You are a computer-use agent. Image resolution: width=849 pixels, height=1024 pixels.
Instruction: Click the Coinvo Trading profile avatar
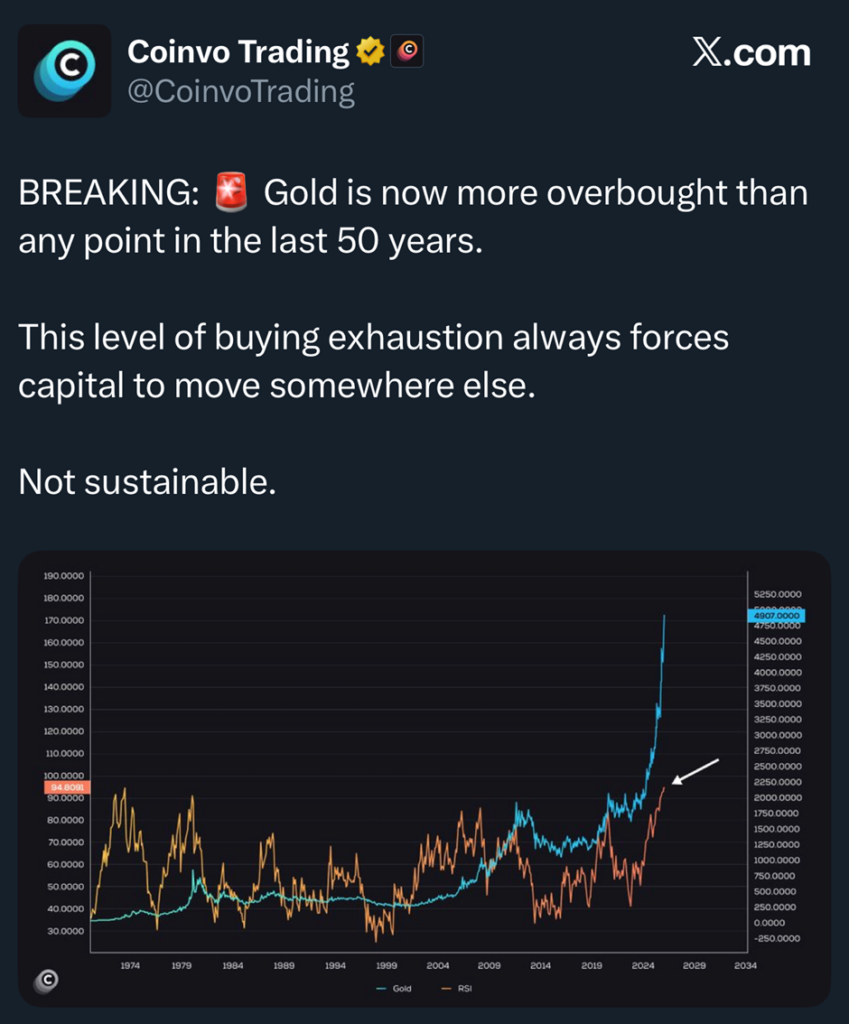pos(65,71)
